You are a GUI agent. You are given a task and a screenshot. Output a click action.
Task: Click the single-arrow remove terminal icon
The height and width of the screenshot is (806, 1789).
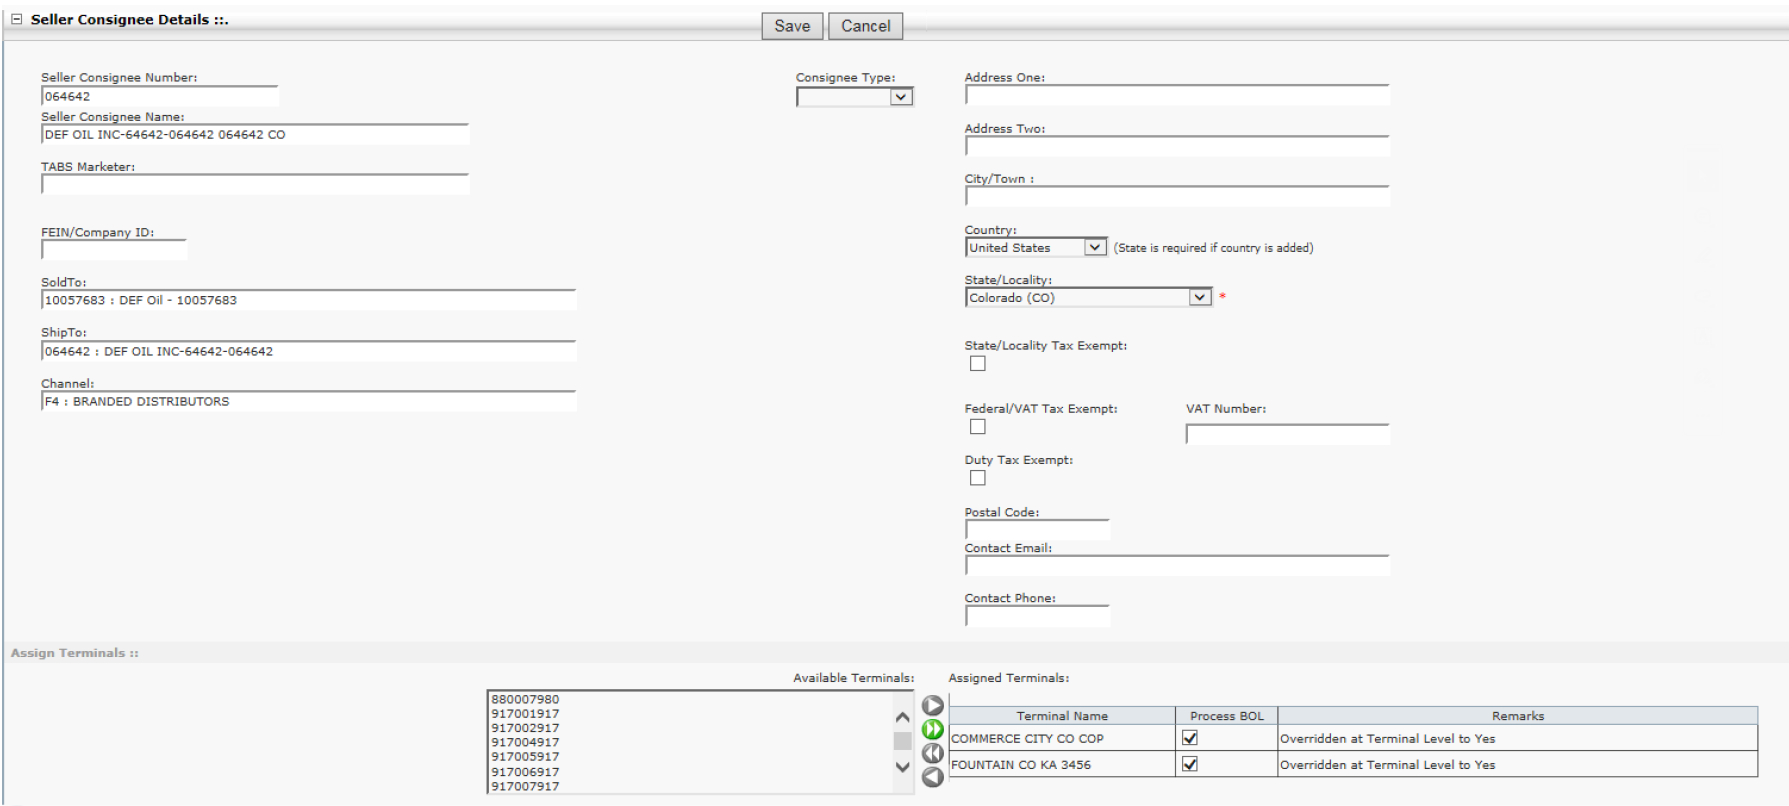coord(932,777)
